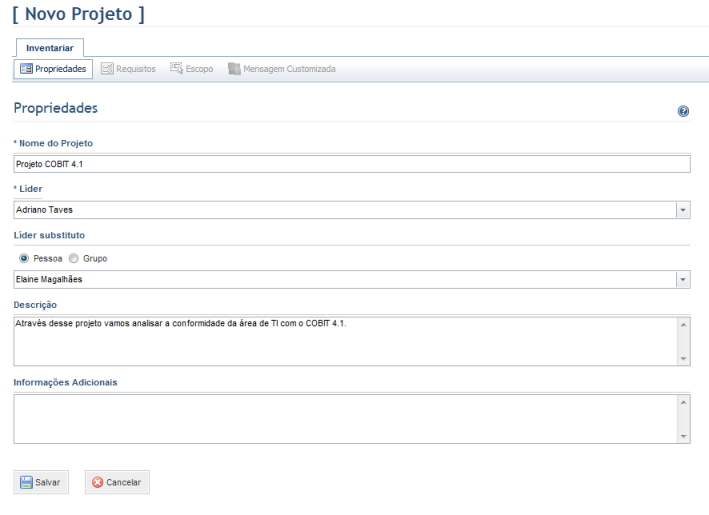This screenshot has height=515, width=709.
Task: Open the Líder dropdown arrow
Action: click(x=683, y=210)
